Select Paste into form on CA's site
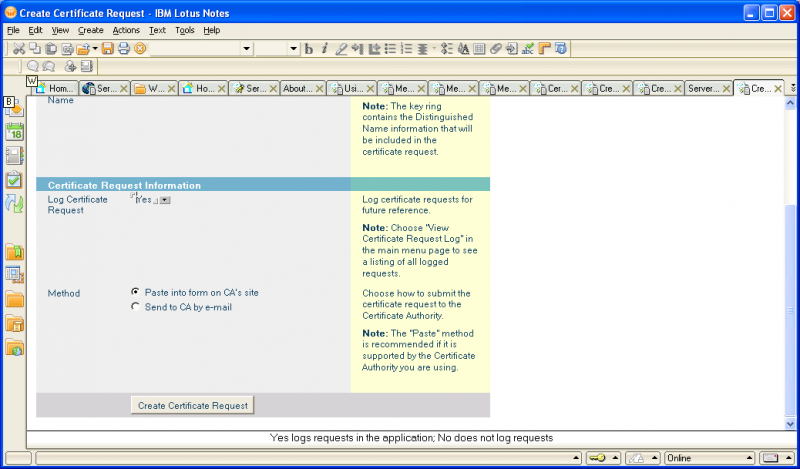The height and width of the screenshot is (469, 800). (135, 292)
